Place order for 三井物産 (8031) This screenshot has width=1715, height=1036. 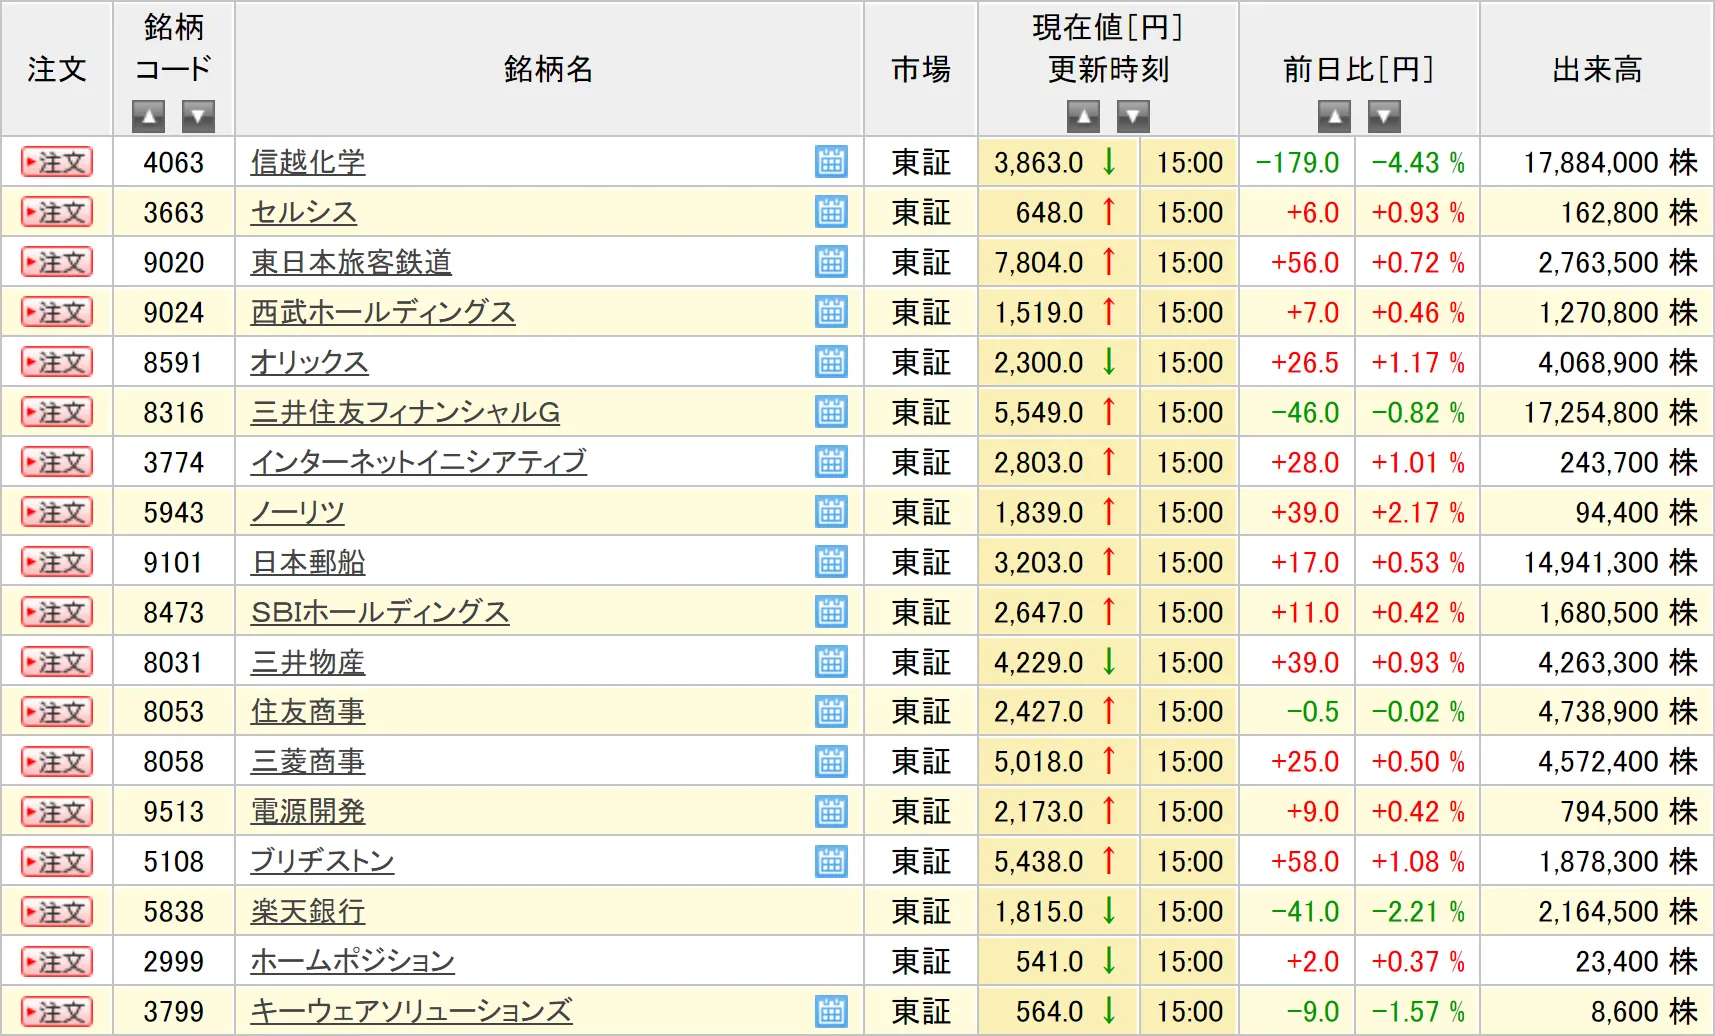coord(57,662)
